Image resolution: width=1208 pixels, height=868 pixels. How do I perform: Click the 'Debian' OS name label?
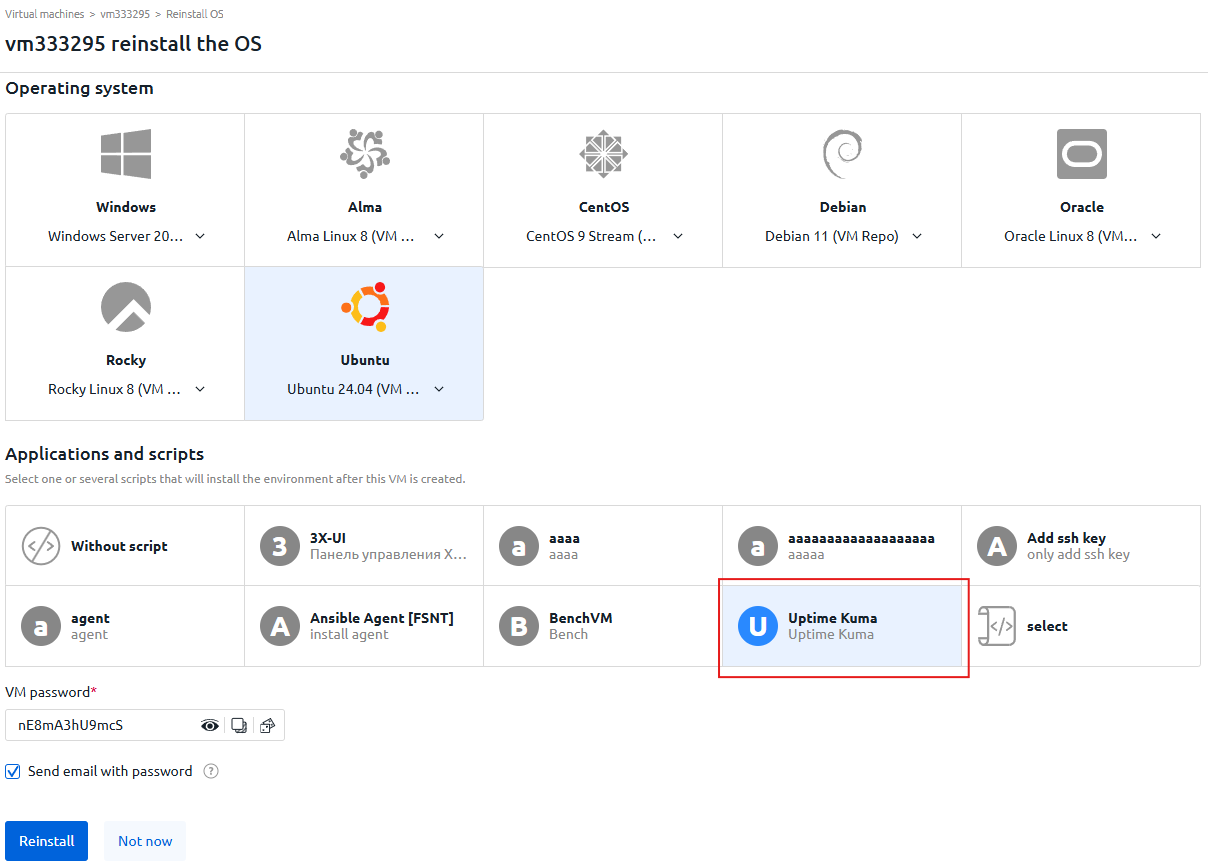[x=842, y=207]
